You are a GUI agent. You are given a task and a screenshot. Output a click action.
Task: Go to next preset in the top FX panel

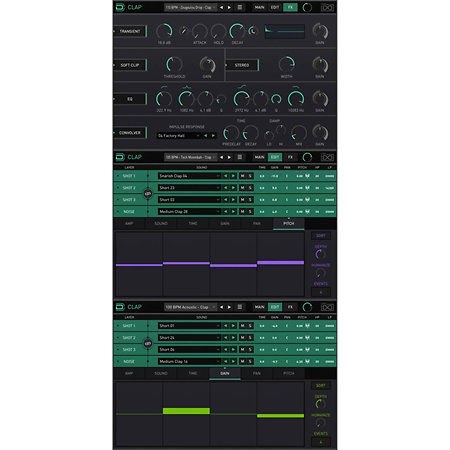(x=229, y=7)
